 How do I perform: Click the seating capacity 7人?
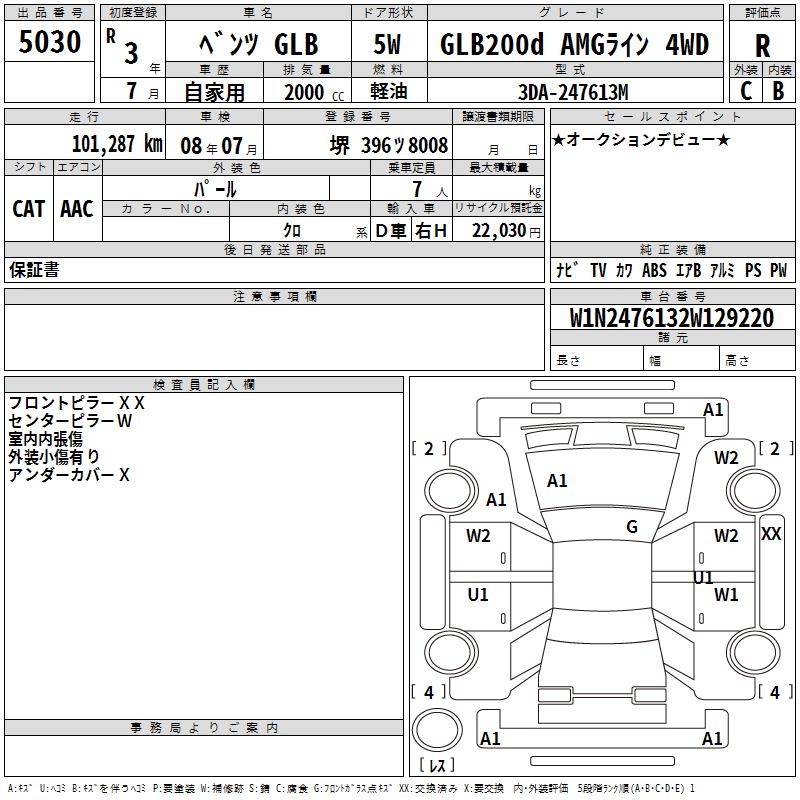(429, 189)
